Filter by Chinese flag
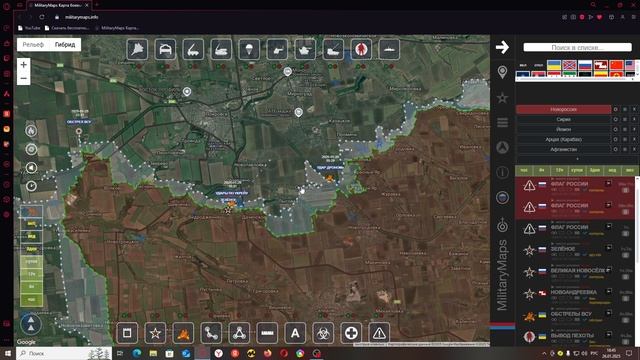This screenshot has height=360, width=640. pos(616,65)
